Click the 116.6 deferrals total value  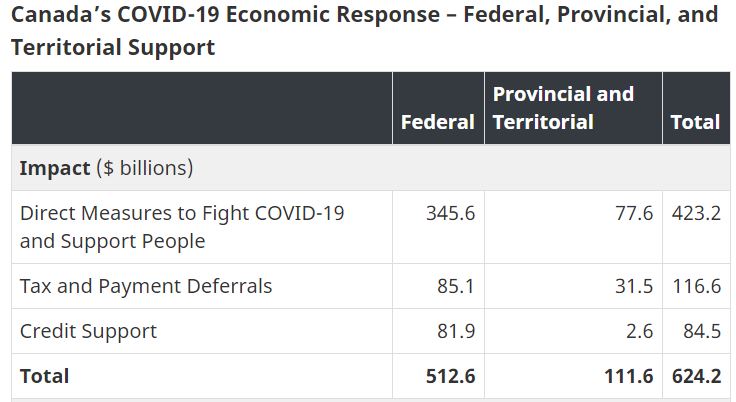coord(696,286)
